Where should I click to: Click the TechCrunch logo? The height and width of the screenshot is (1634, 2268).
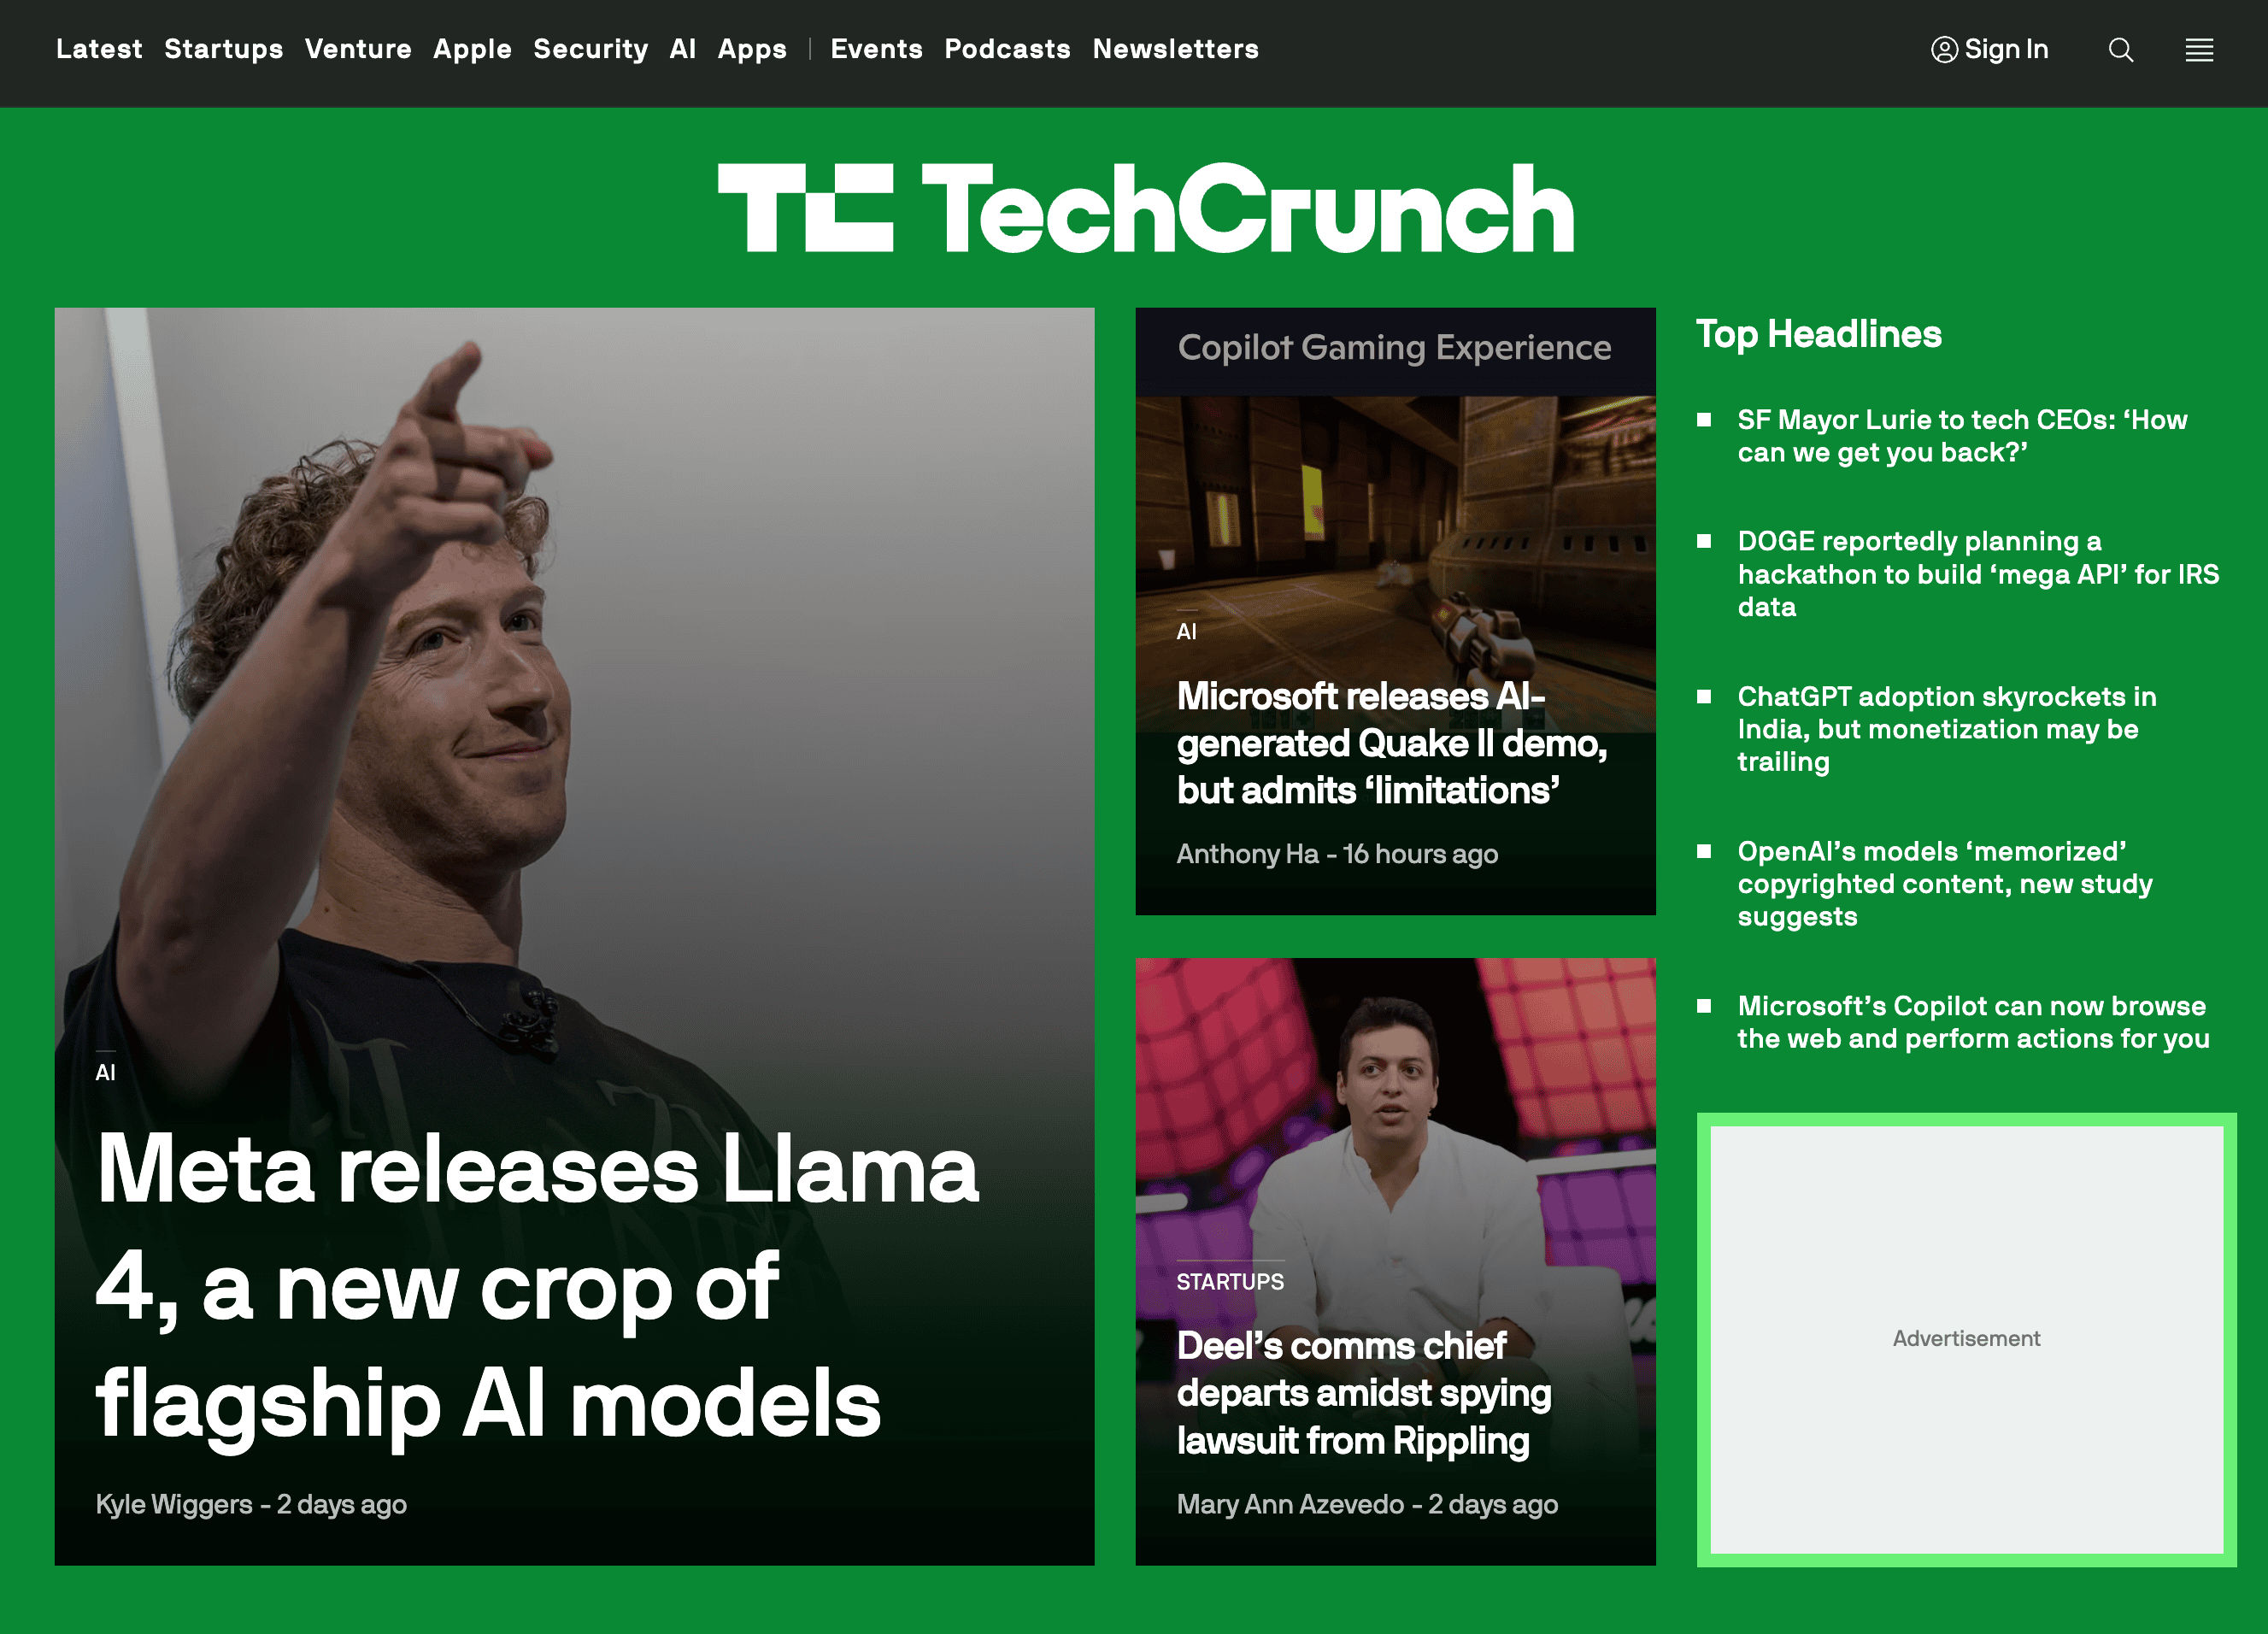click(x=1146, y=207)
